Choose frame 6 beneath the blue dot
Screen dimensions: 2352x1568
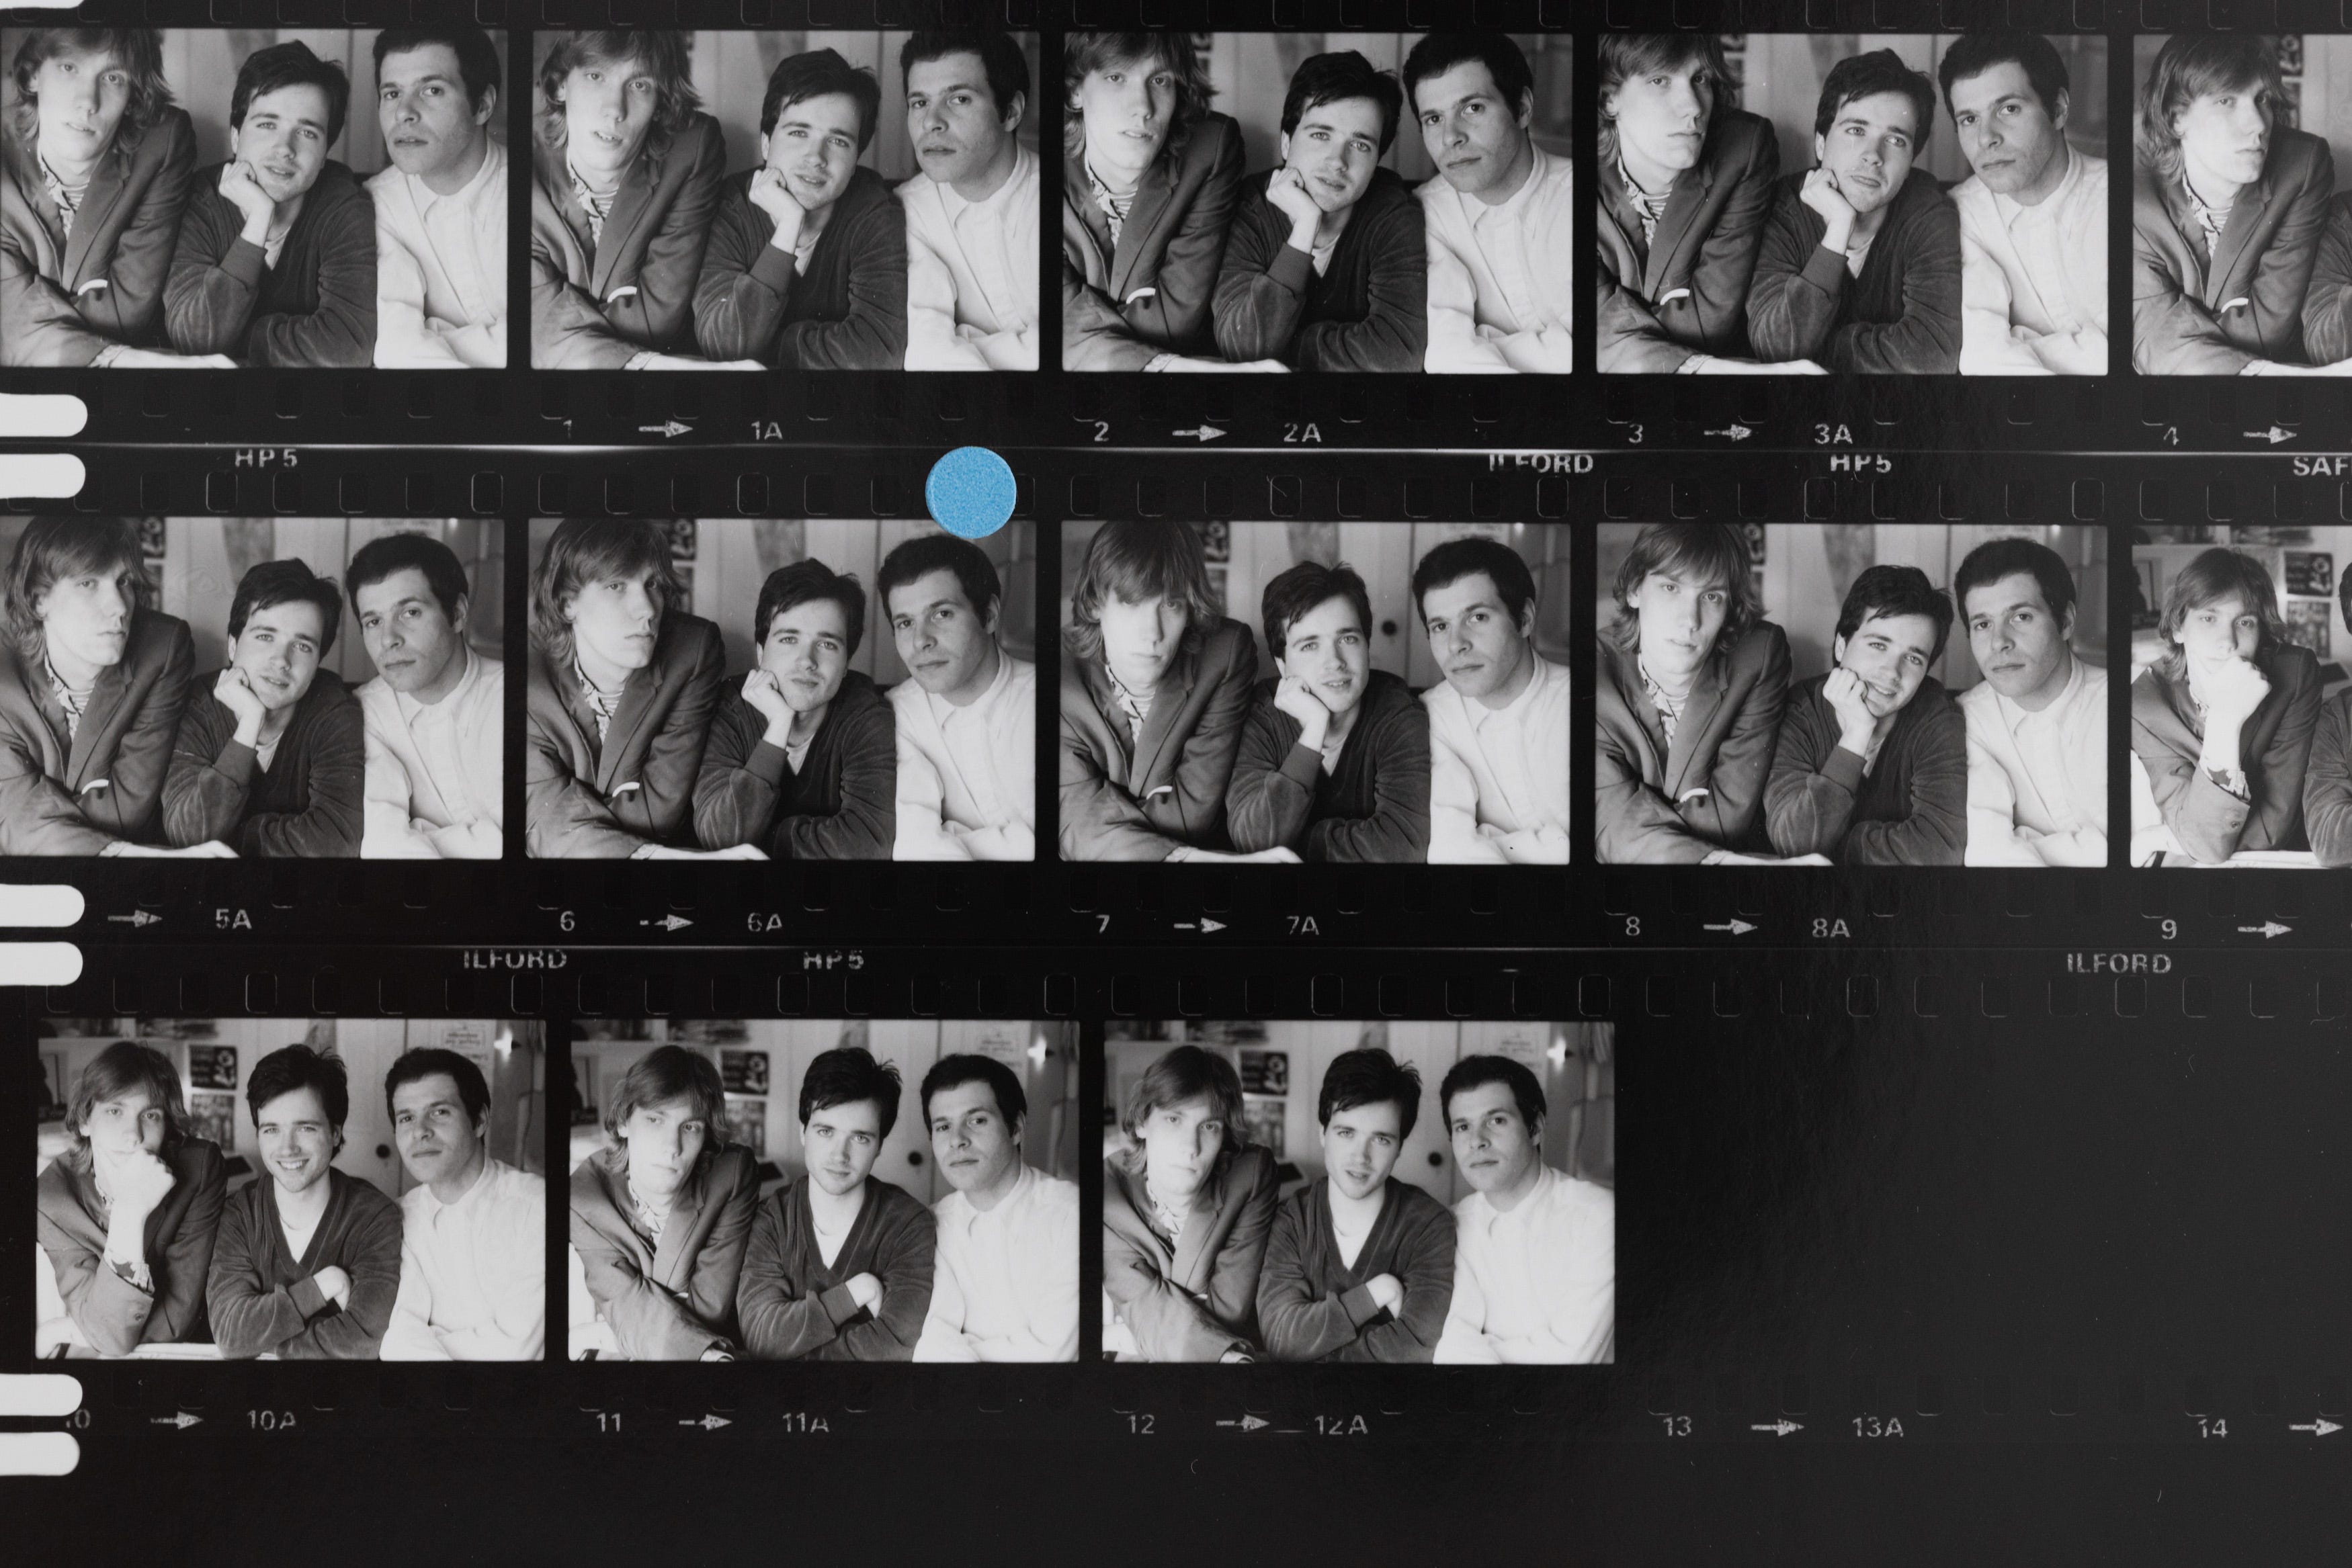point(782,688)
